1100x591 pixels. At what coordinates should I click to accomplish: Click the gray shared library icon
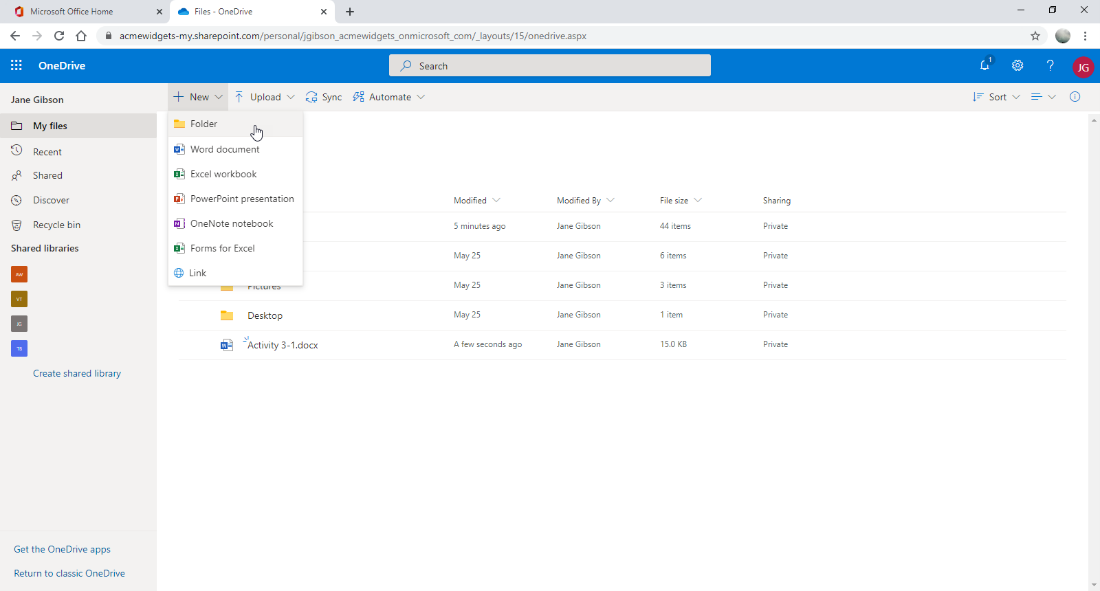[19, 324]
